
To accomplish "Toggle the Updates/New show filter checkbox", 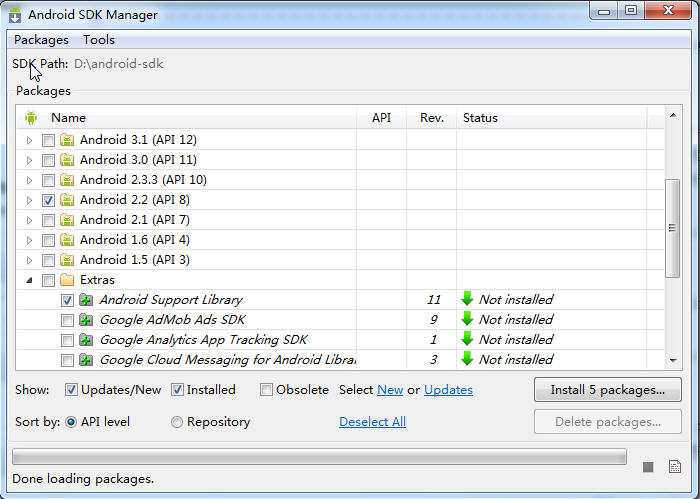I will tap(71, 390).
